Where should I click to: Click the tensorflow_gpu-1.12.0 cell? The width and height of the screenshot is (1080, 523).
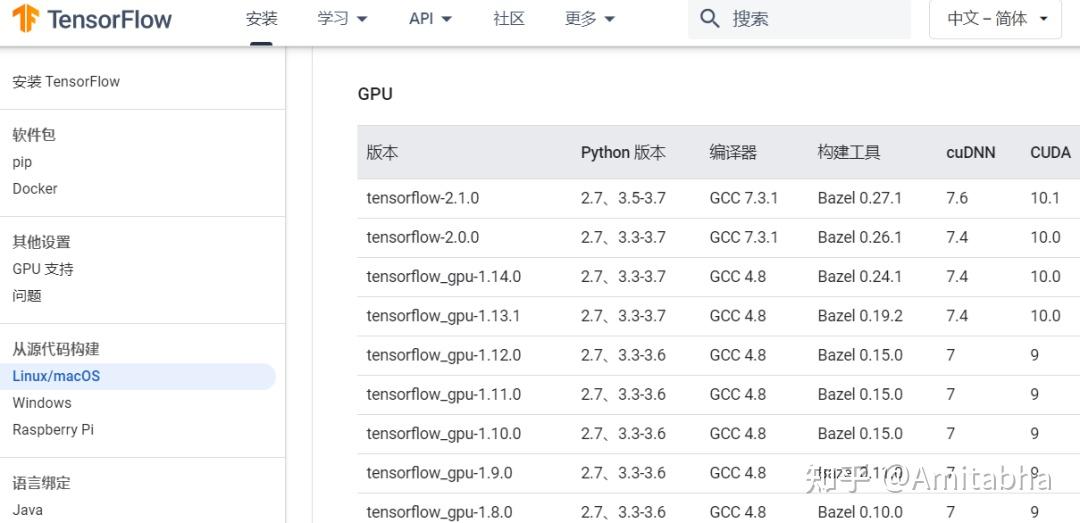[444, 356]
